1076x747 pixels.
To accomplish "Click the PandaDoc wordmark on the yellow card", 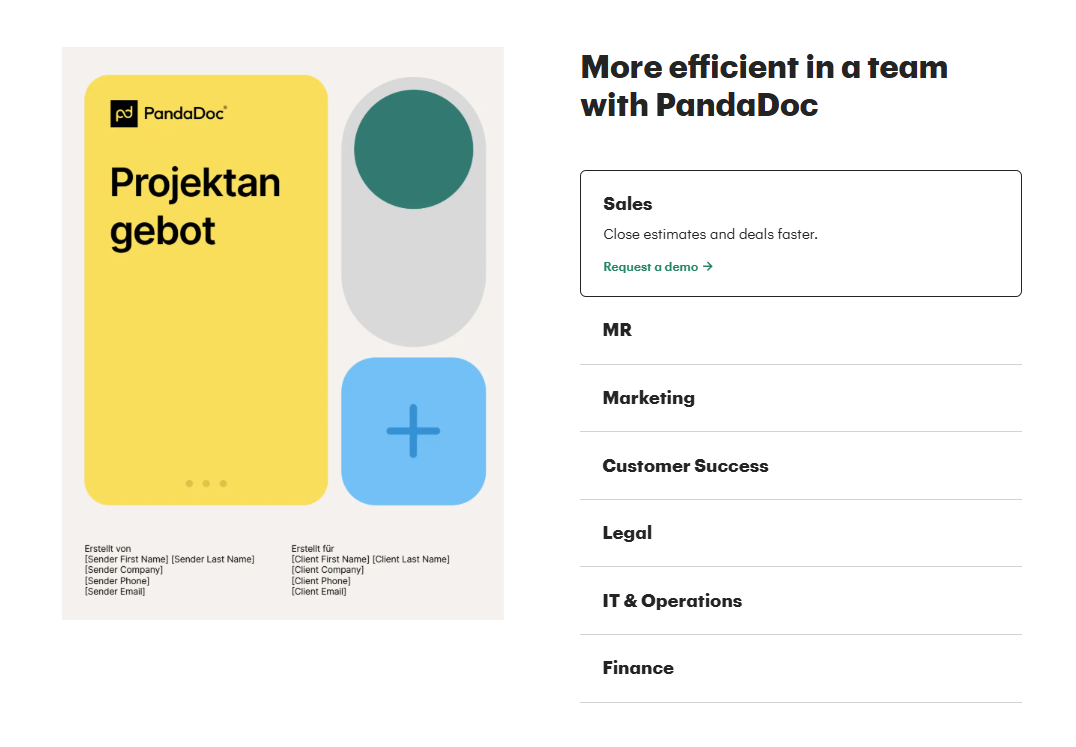I will click(x=185, y=114).
